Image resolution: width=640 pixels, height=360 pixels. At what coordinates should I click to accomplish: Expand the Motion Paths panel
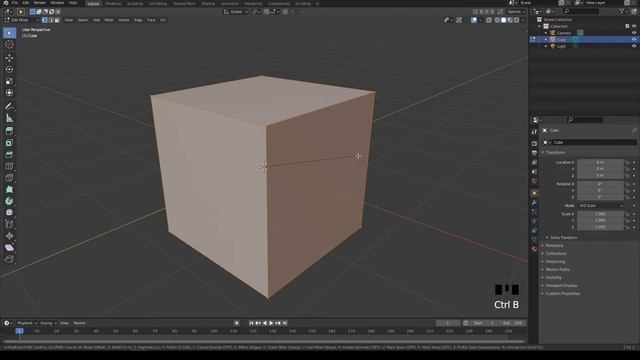[x=557, y=269]
